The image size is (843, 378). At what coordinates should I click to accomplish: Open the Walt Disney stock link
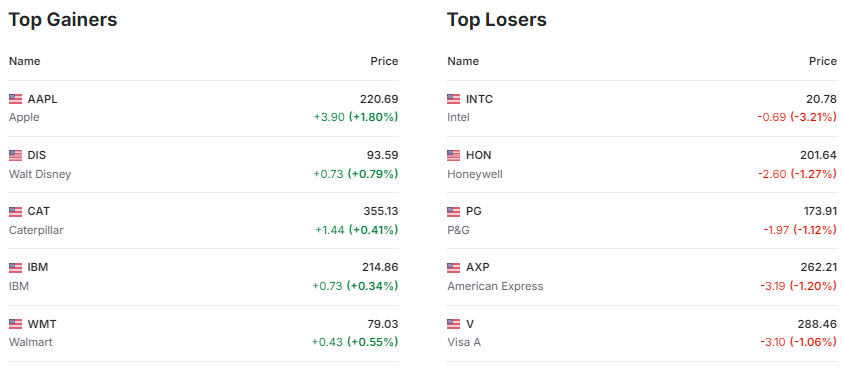(40, 174)
